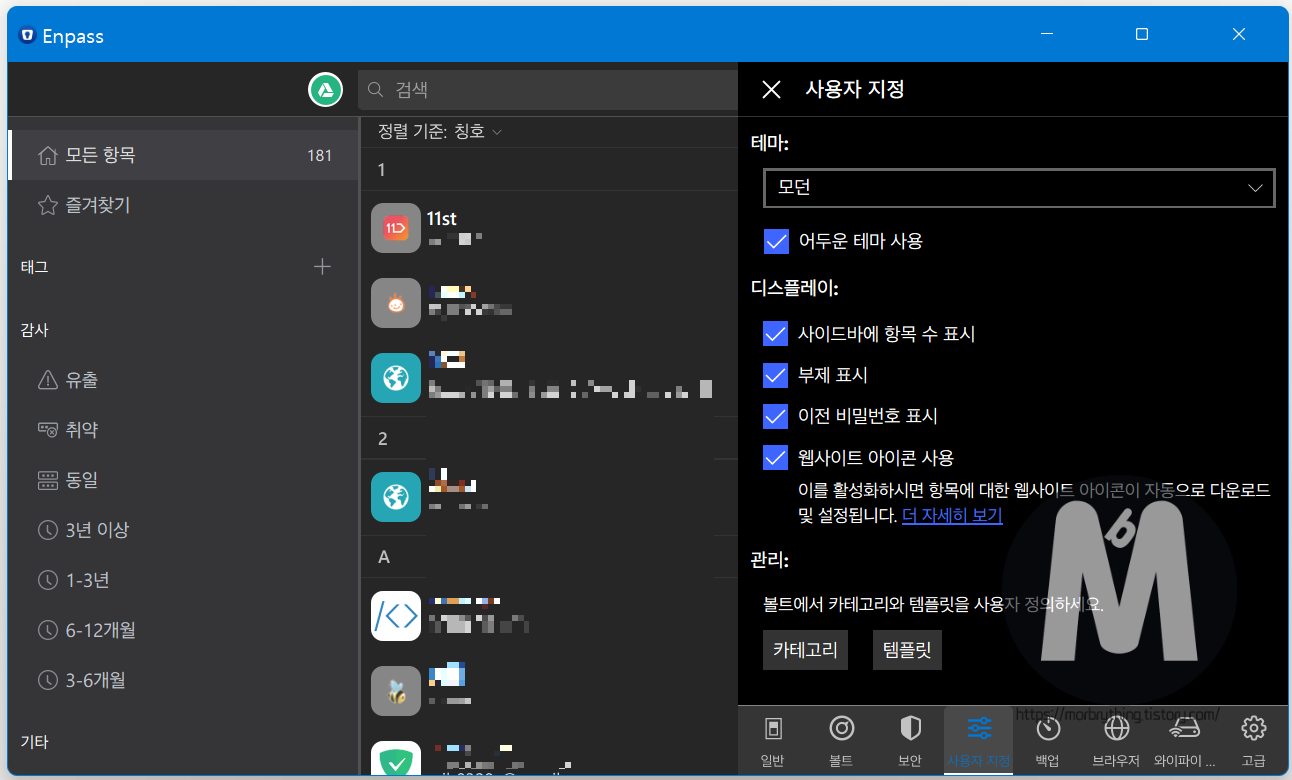Click globe icon of first item under 1
1292x780 pixels.
tap(396, 377)
